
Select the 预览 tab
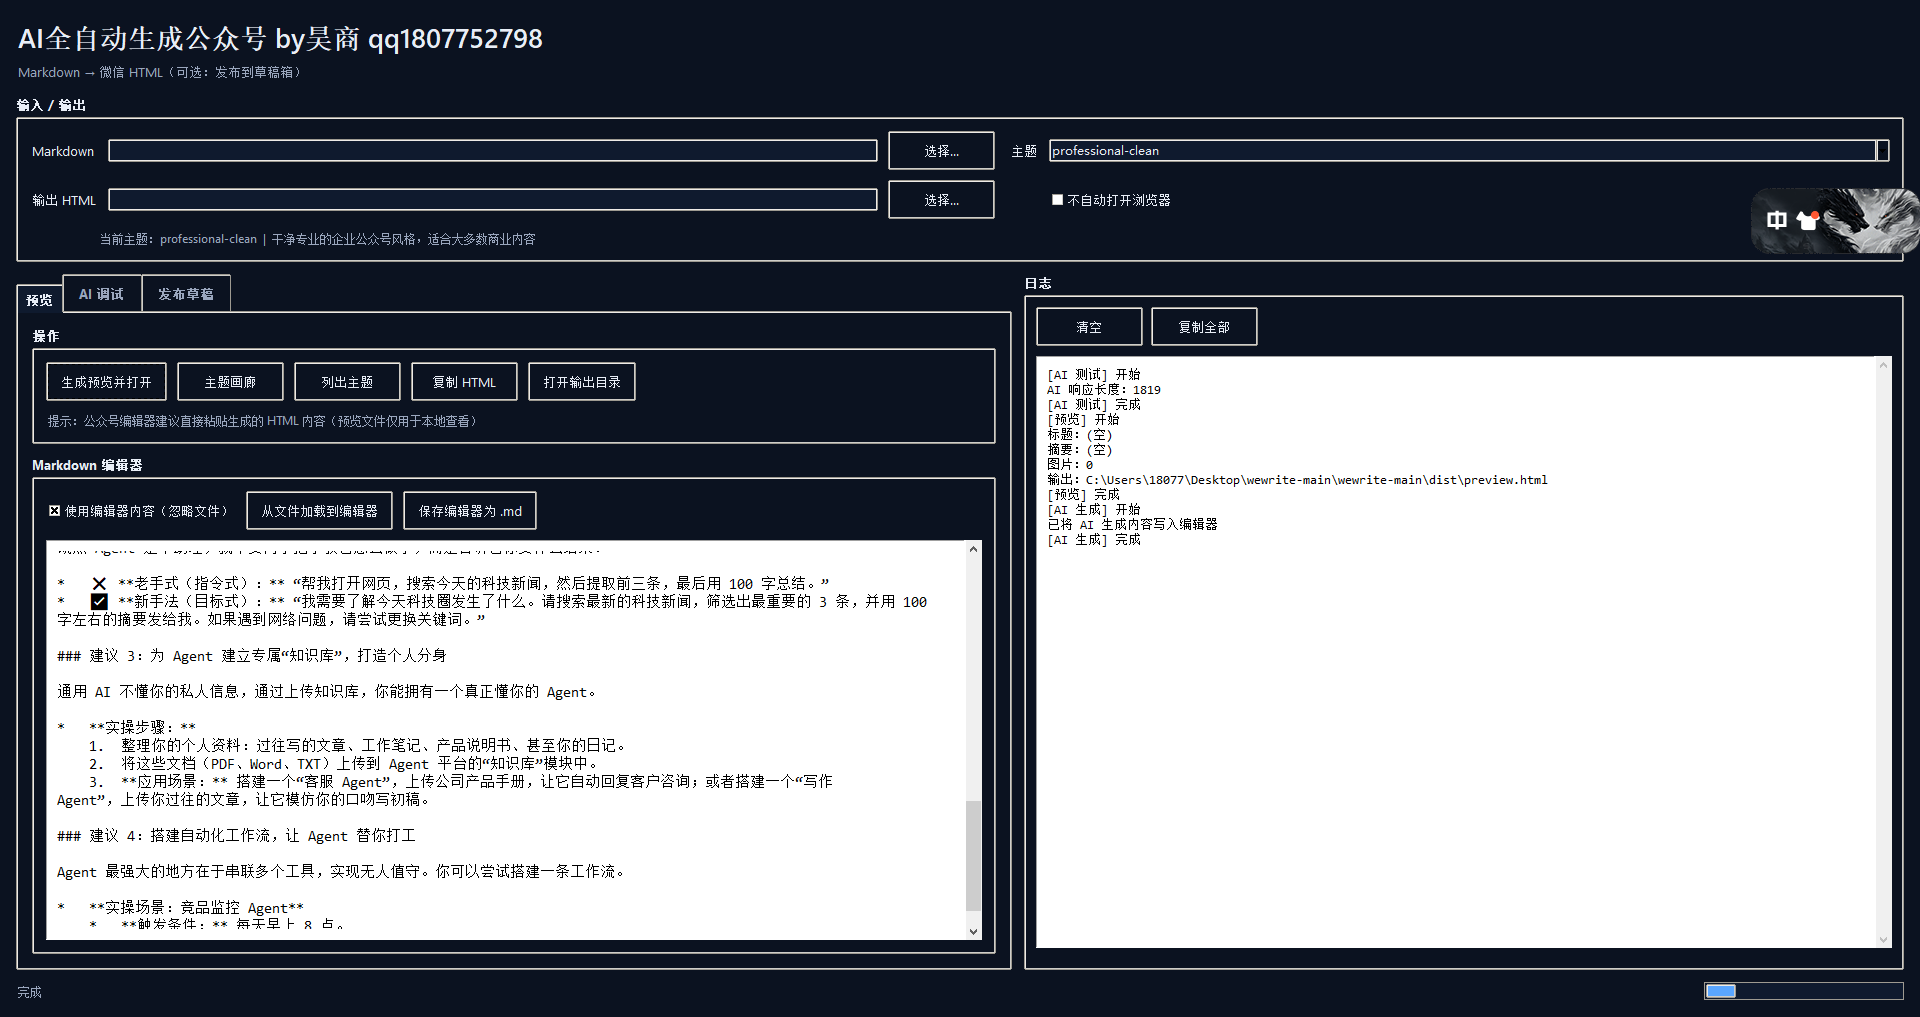[39, 299]
